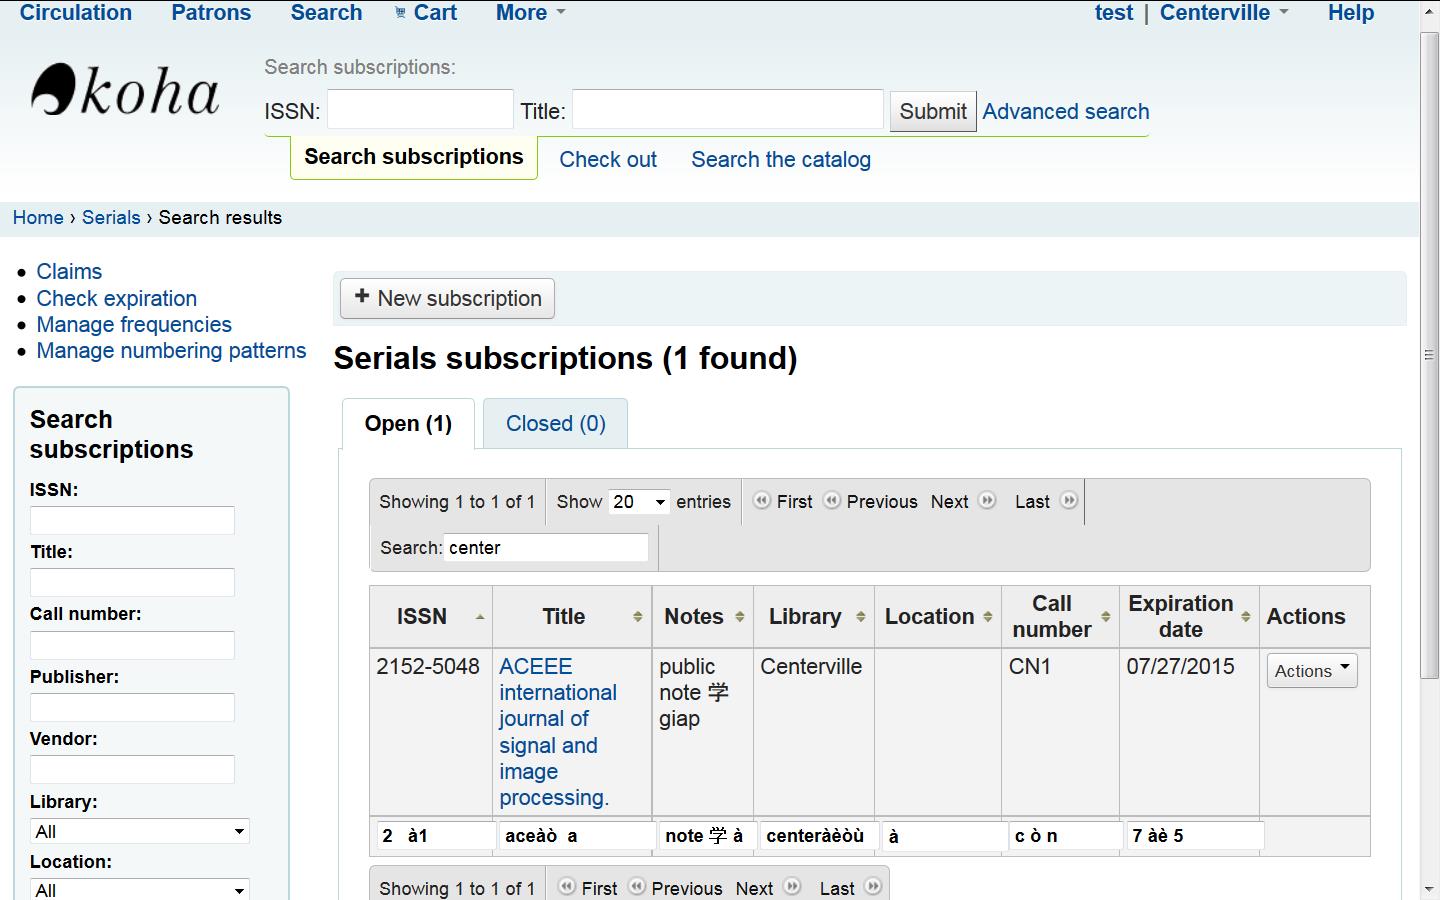Expand the Library filter dropdown in sidebar
Screen dimensions: 1440x900
tap(139, 832)
